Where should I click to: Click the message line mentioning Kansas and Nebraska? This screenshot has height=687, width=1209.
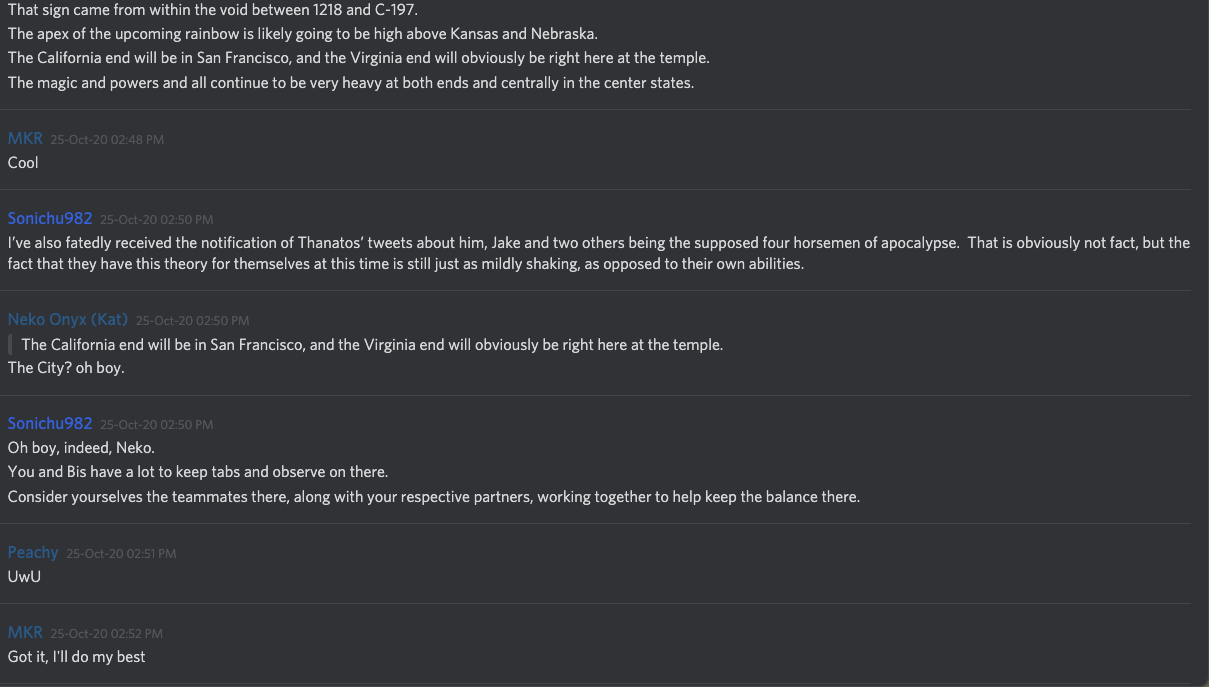point(302,34)
